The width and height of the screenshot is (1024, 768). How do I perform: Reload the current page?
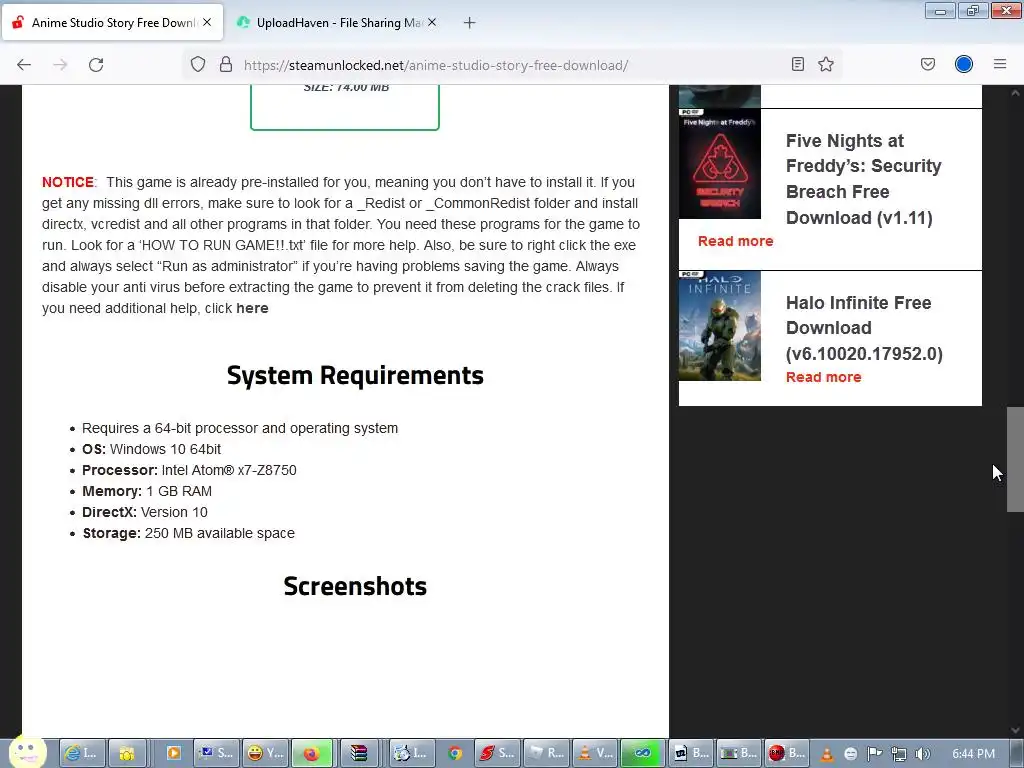coord(96,65)
